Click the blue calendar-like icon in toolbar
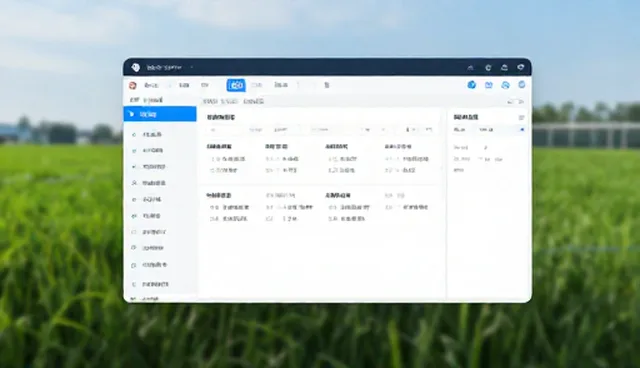Viewport: 640px width, 368px height. click(489, 85)
